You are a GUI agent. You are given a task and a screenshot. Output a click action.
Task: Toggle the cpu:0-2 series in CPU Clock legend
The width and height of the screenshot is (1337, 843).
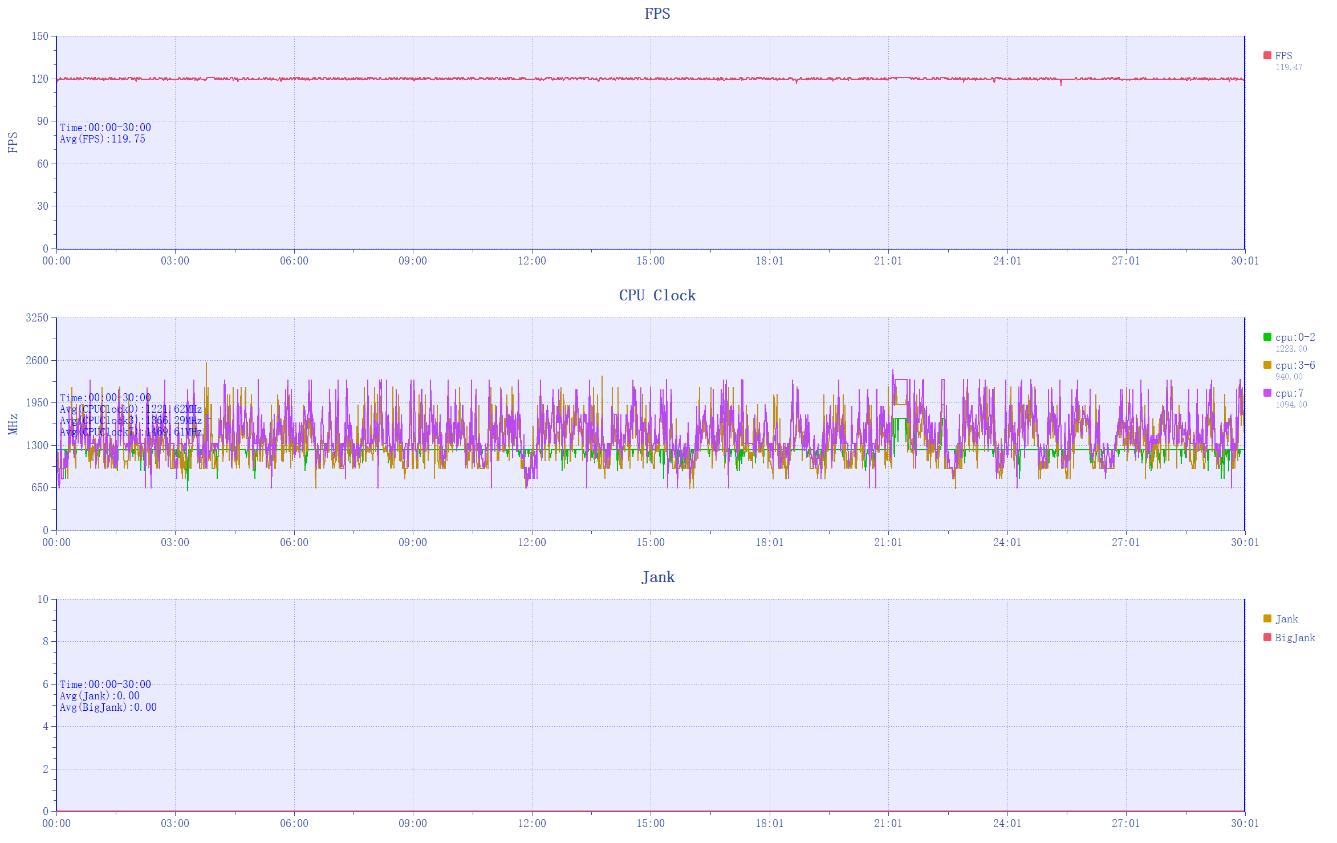pyautogui.click(x=1289, y=338)
